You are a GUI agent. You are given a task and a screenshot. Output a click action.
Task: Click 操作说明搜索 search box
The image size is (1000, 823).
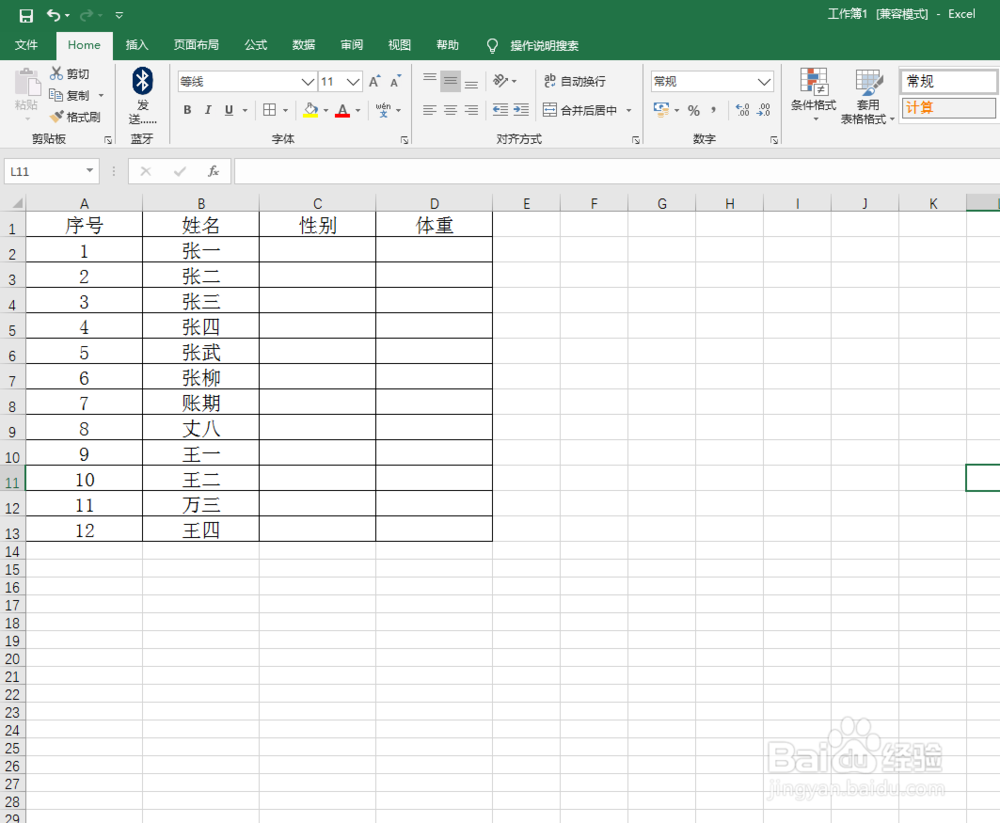tap(544, 45)
